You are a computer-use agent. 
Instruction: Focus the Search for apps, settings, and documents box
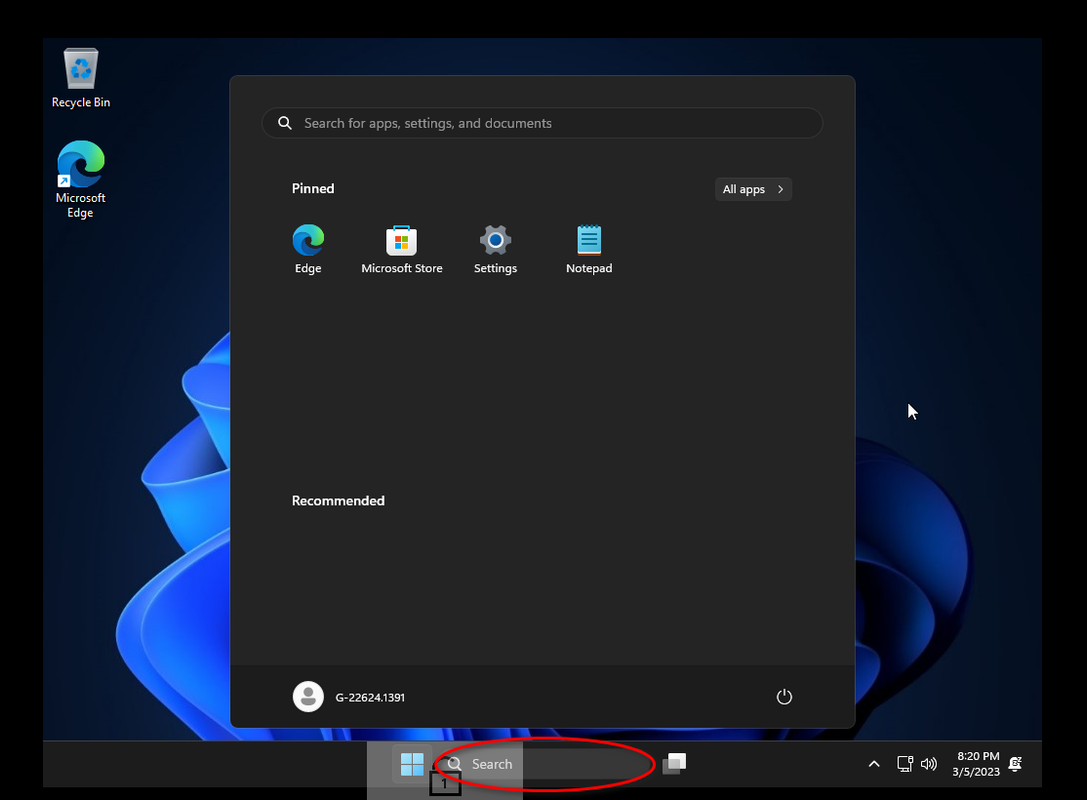point(542,123)
